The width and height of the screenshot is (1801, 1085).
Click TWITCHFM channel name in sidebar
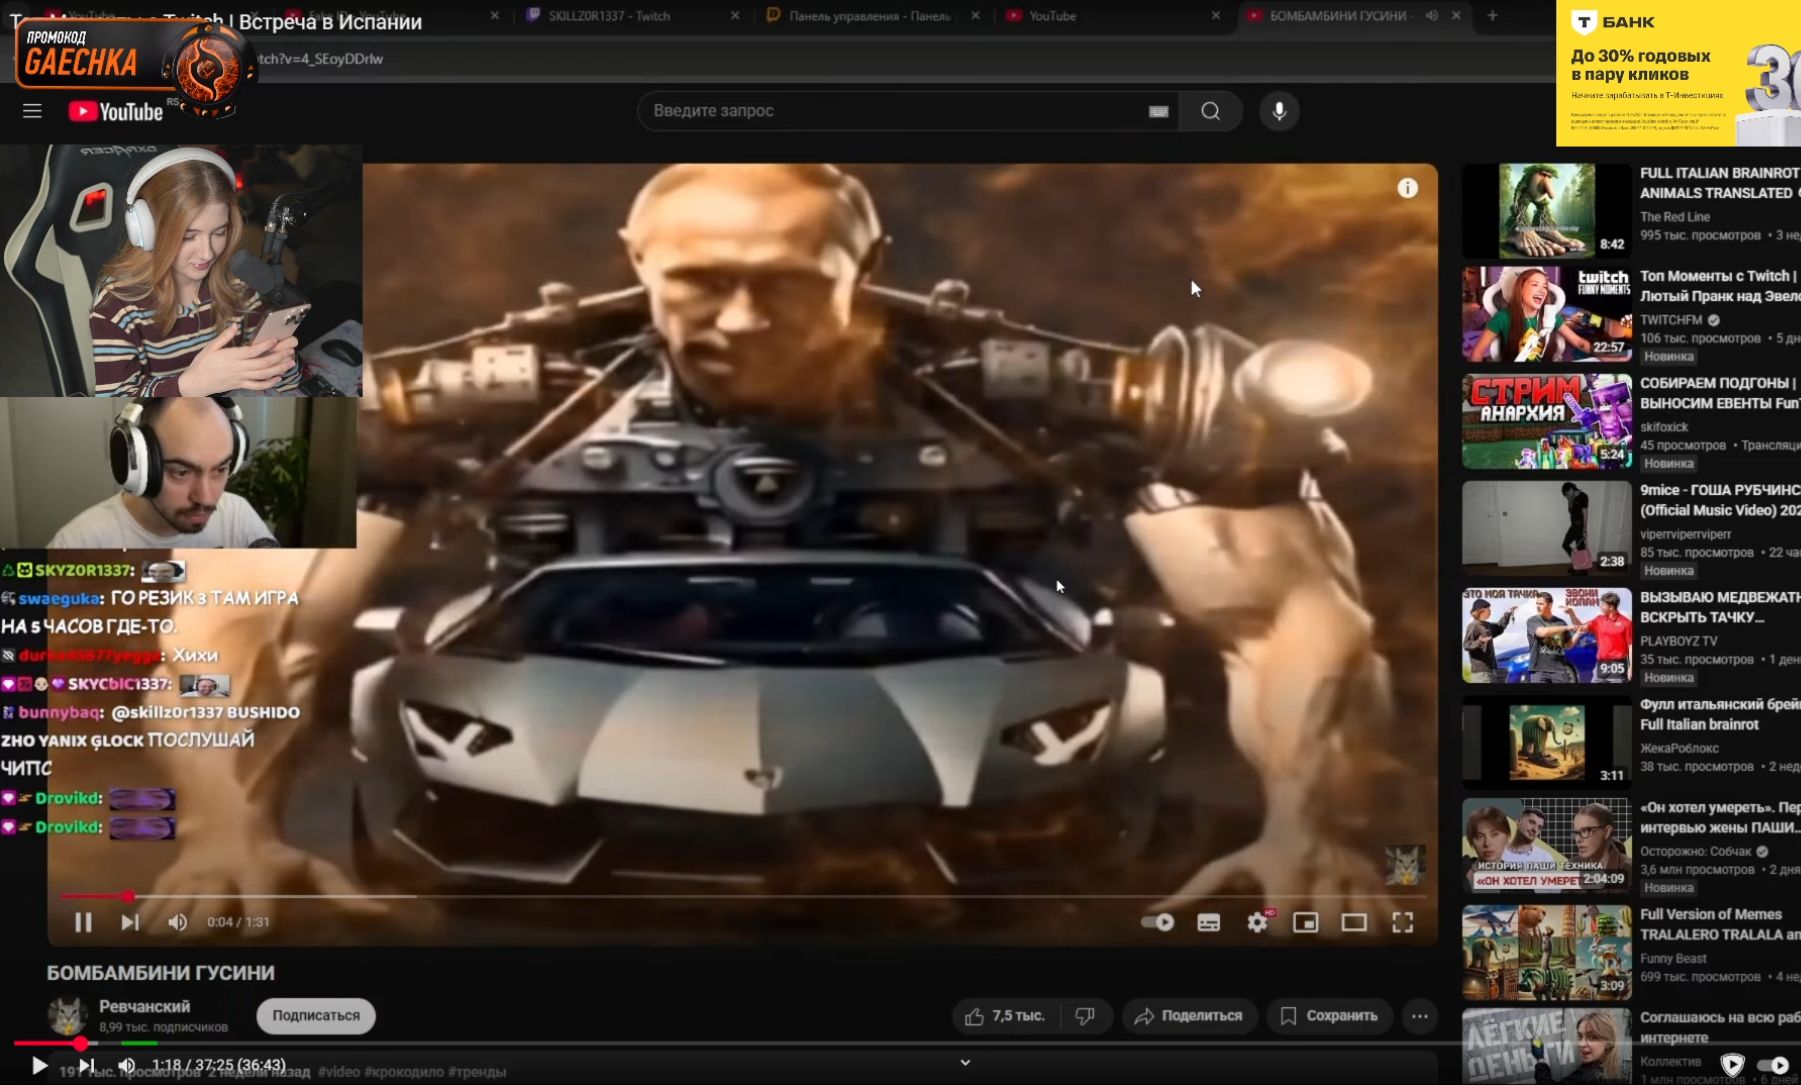click(x=1671, y=320)
